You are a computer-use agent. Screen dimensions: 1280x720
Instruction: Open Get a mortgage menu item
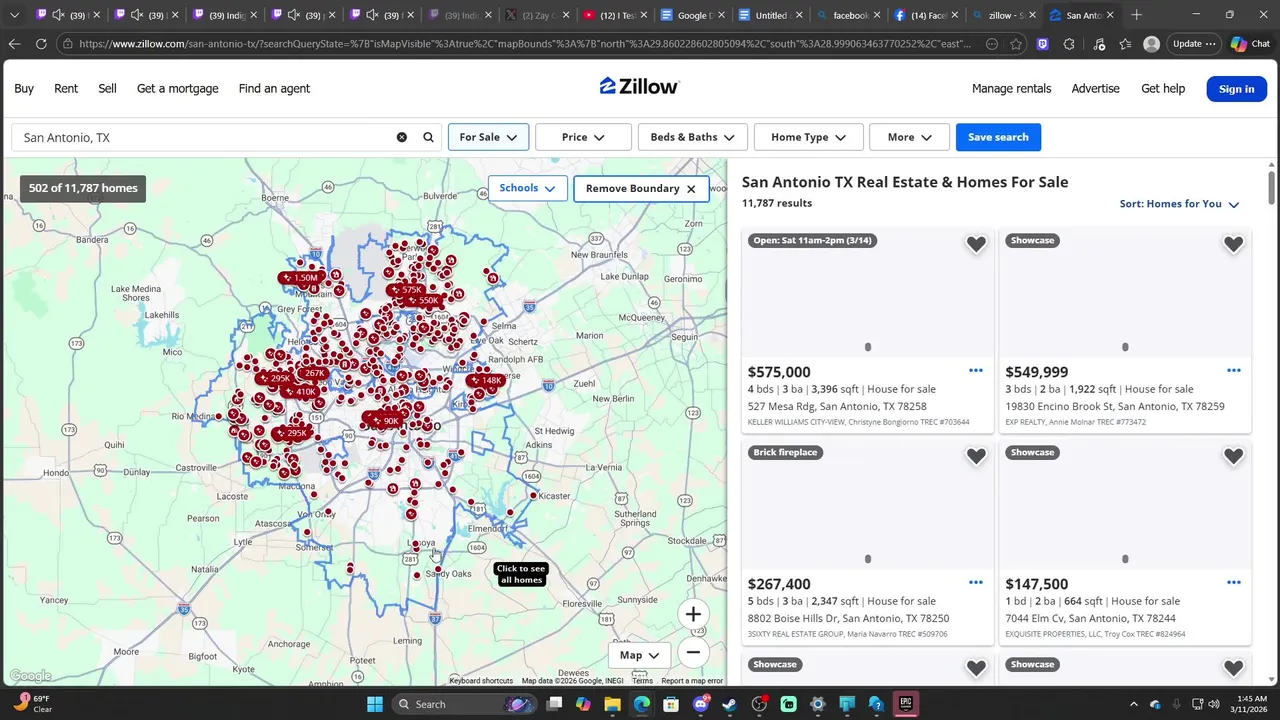(178, 88)
